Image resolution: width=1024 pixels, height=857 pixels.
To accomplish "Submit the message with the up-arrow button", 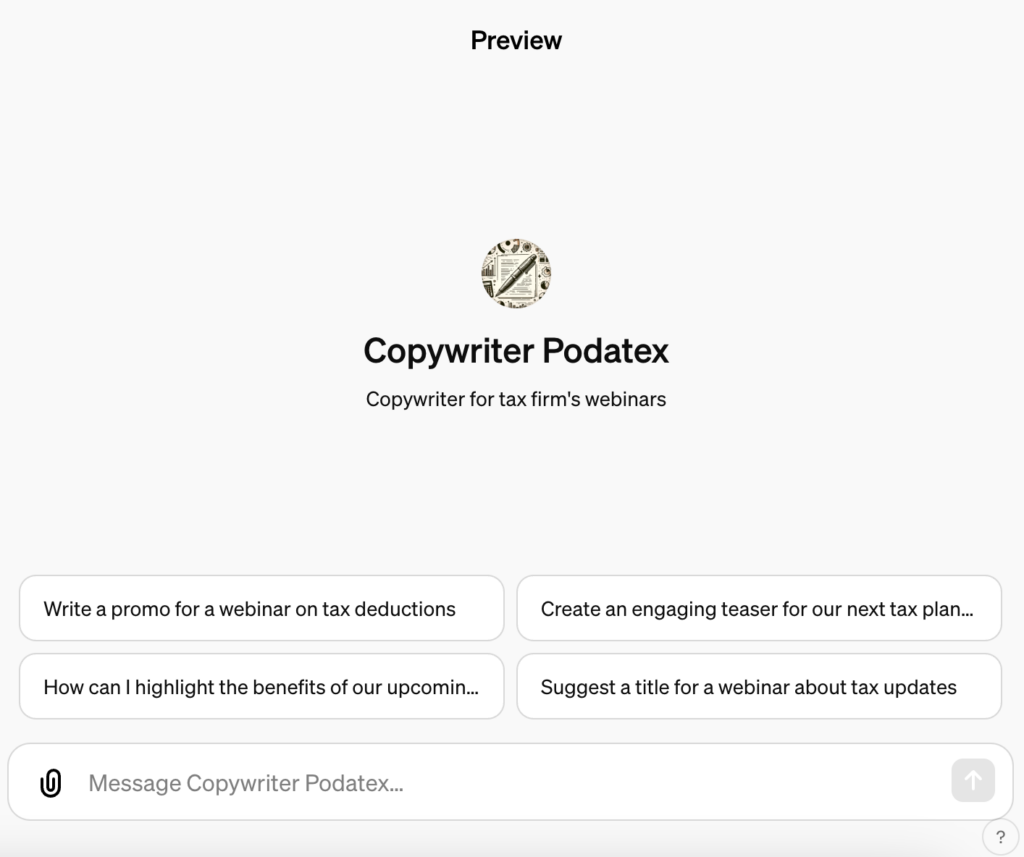I will tap(972, 781).
